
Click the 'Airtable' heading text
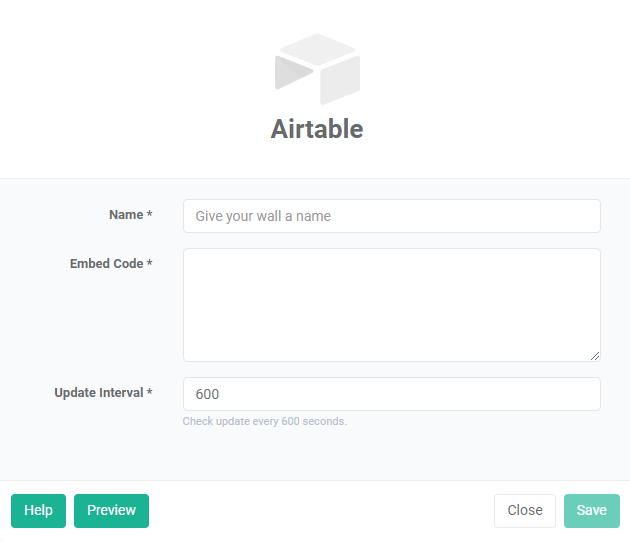tap(317, 129)
